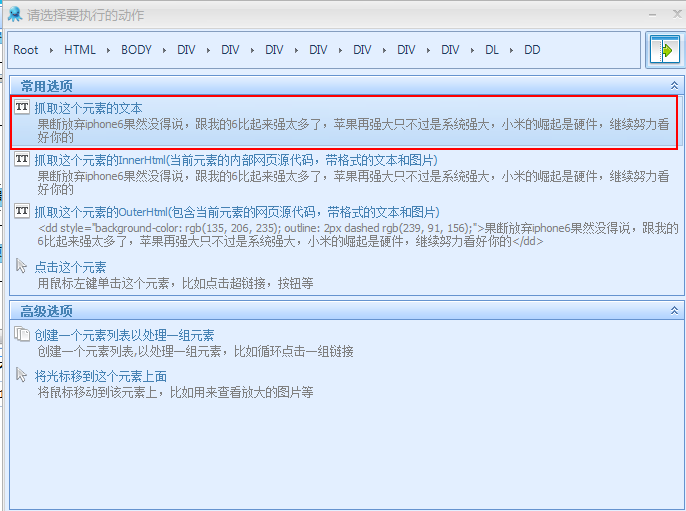Select last DIV before DL in breadcrumb
The width and height of the screenshot is (686, 511).
tap(450, 50)
